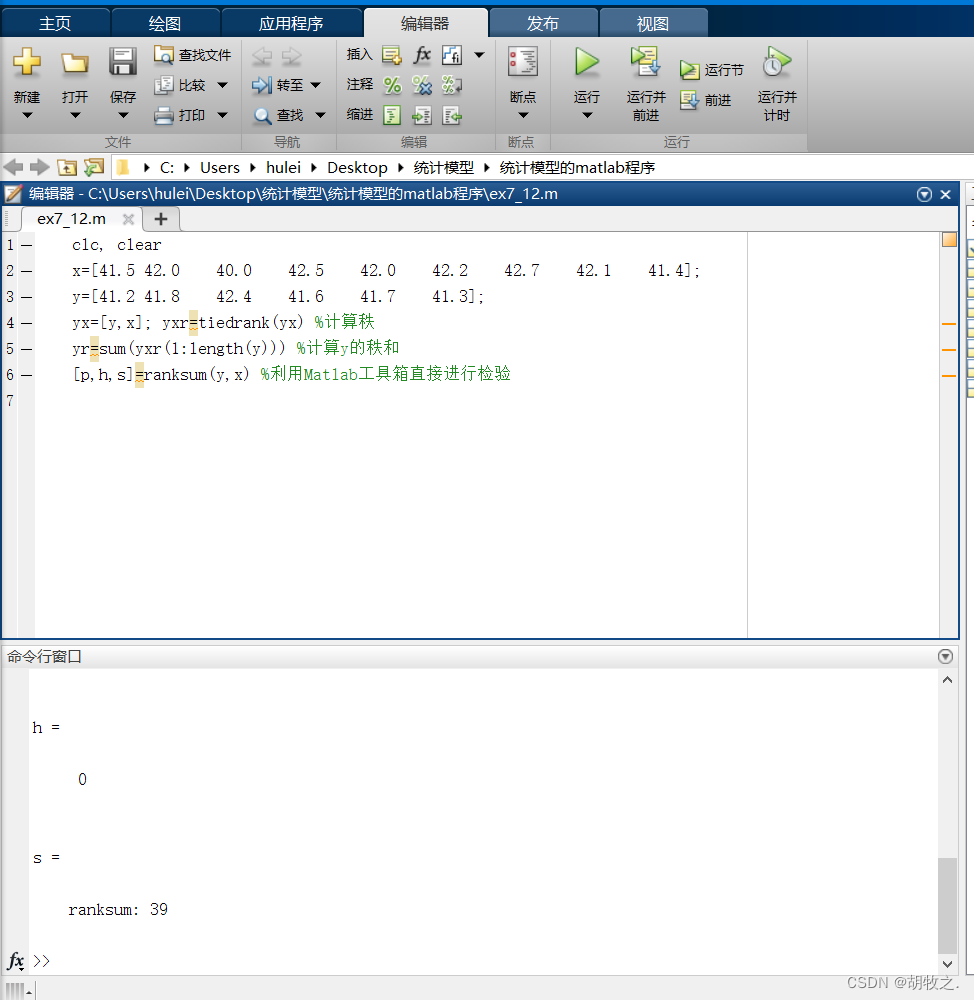The height and width of the screenshot is (1000, 974).
Task: Click the address bar forward arrow
Action: coord(40,168)
